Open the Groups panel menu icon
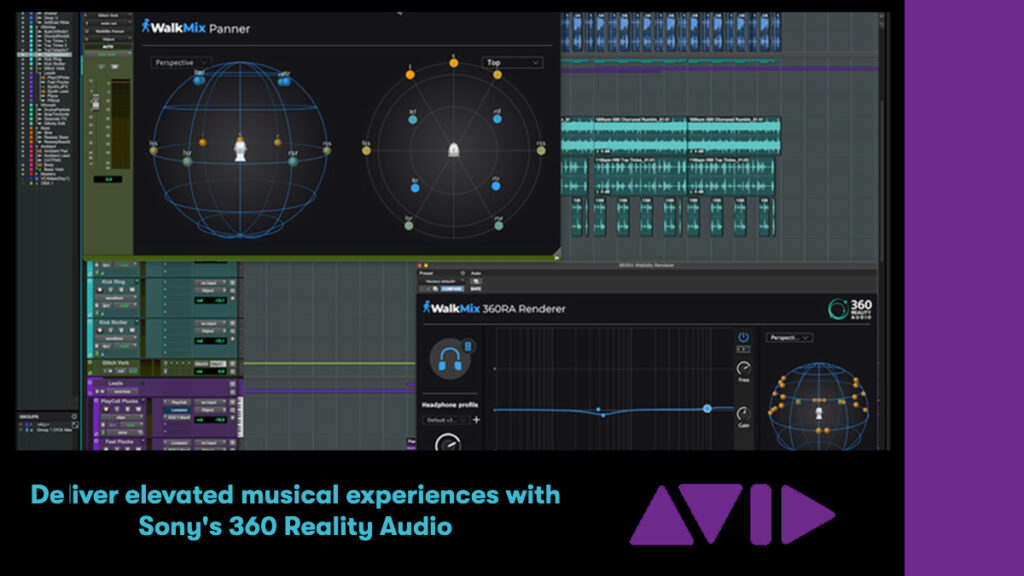 pos(73,415)
